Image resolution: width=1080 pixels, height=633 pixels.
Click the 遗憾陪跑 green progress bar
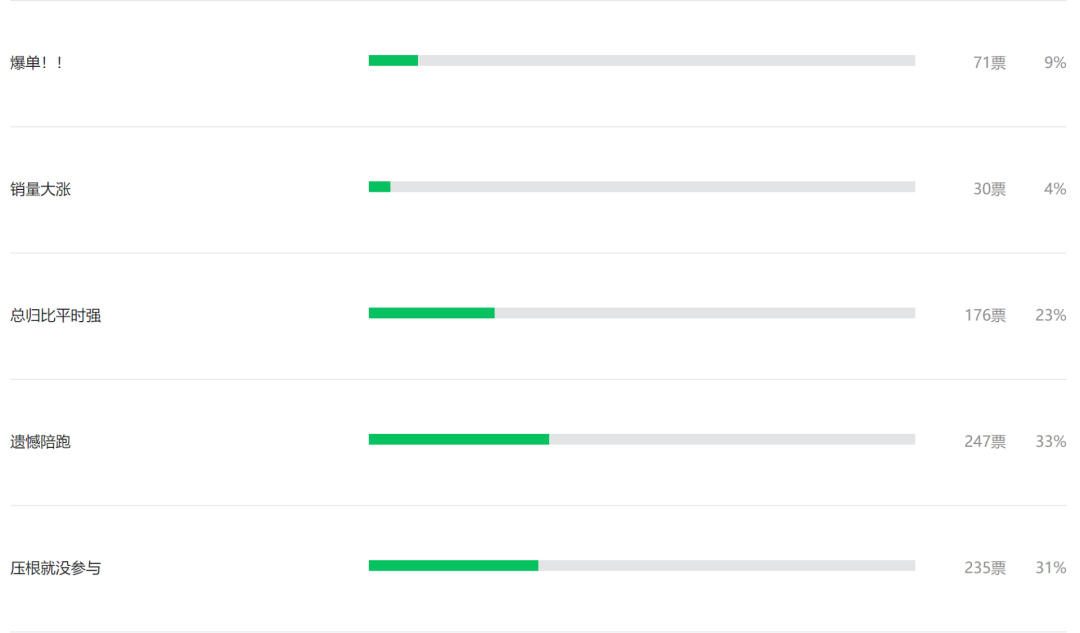458,439
